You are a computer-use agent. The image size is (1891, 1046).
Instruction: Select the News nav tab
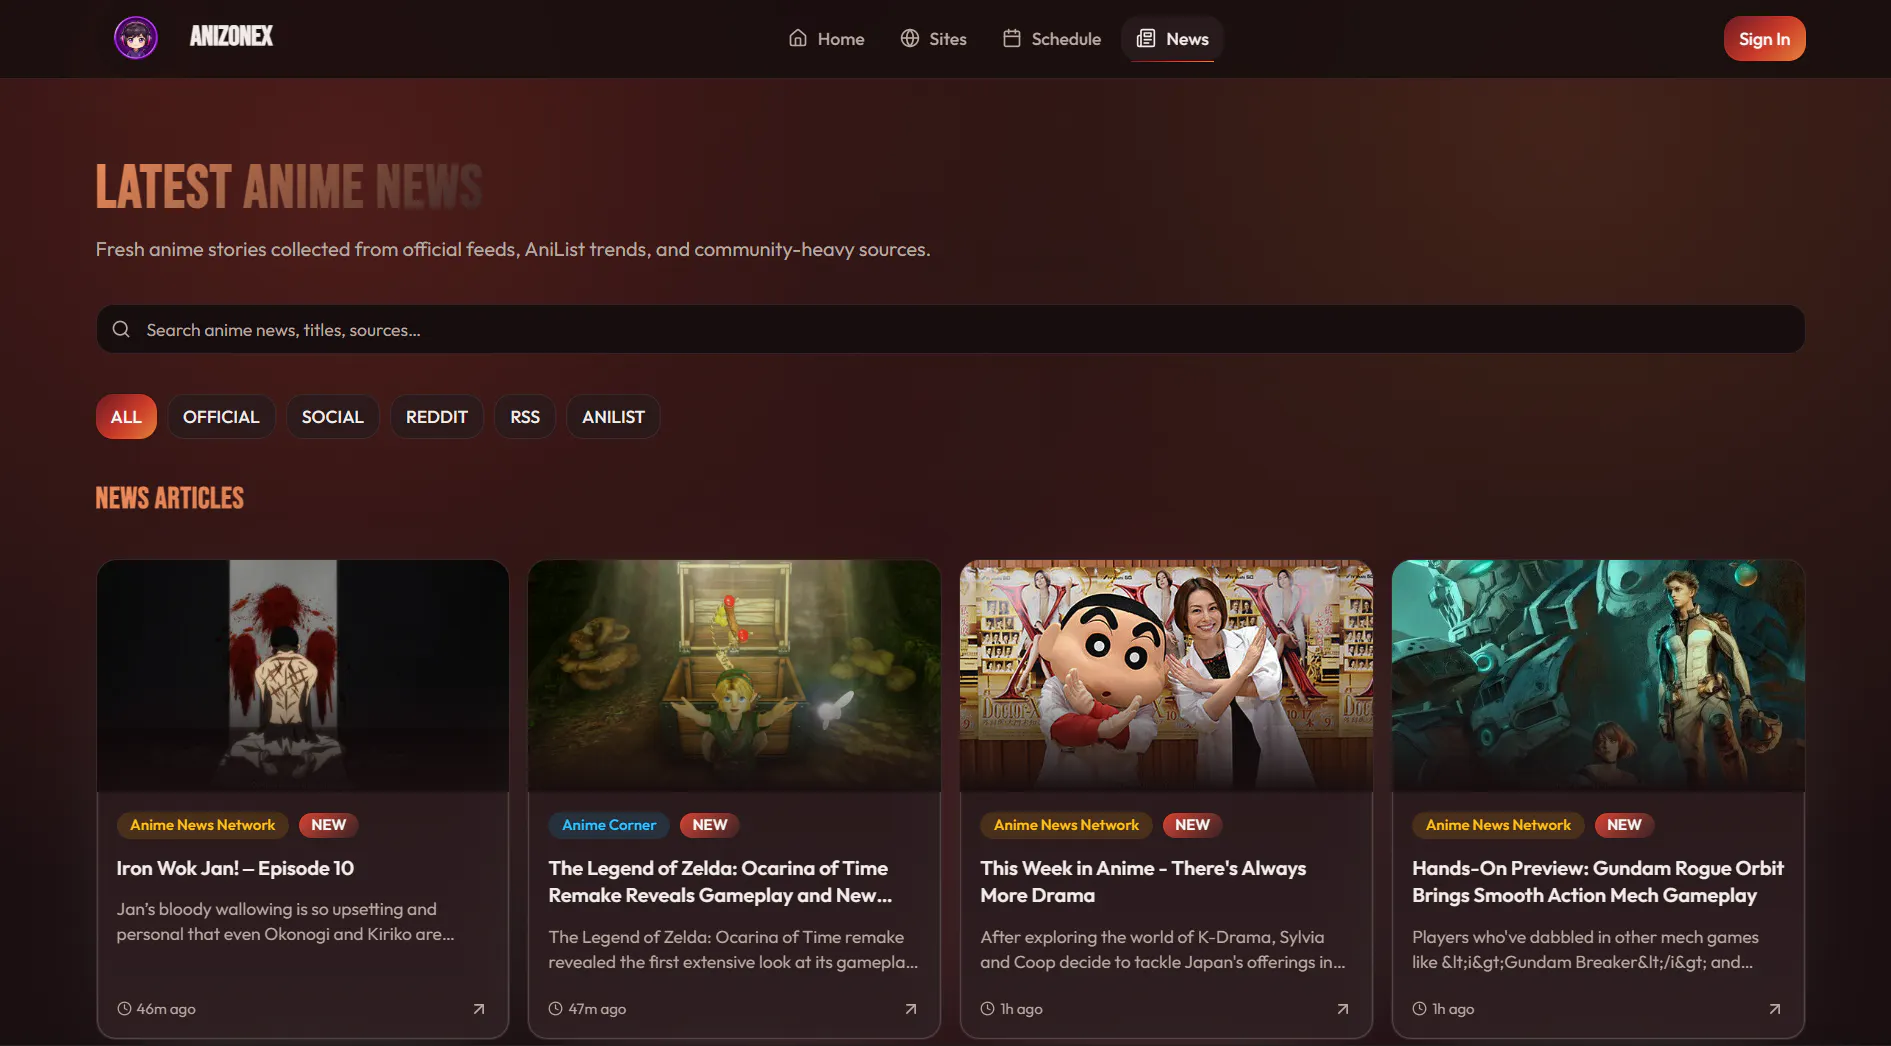coord(1172,39)
